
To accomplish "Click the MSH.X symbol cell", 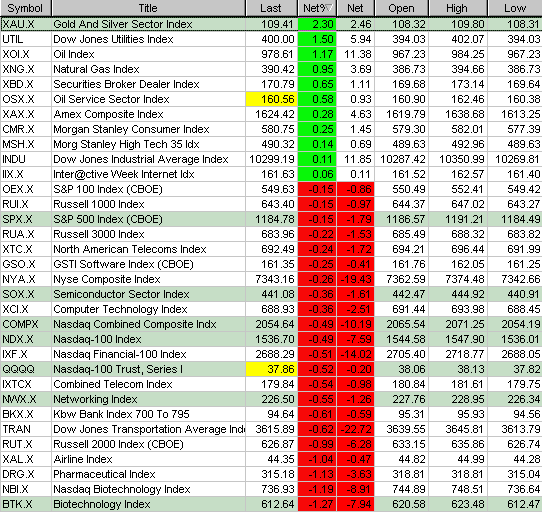I will [x=26, y=144].
